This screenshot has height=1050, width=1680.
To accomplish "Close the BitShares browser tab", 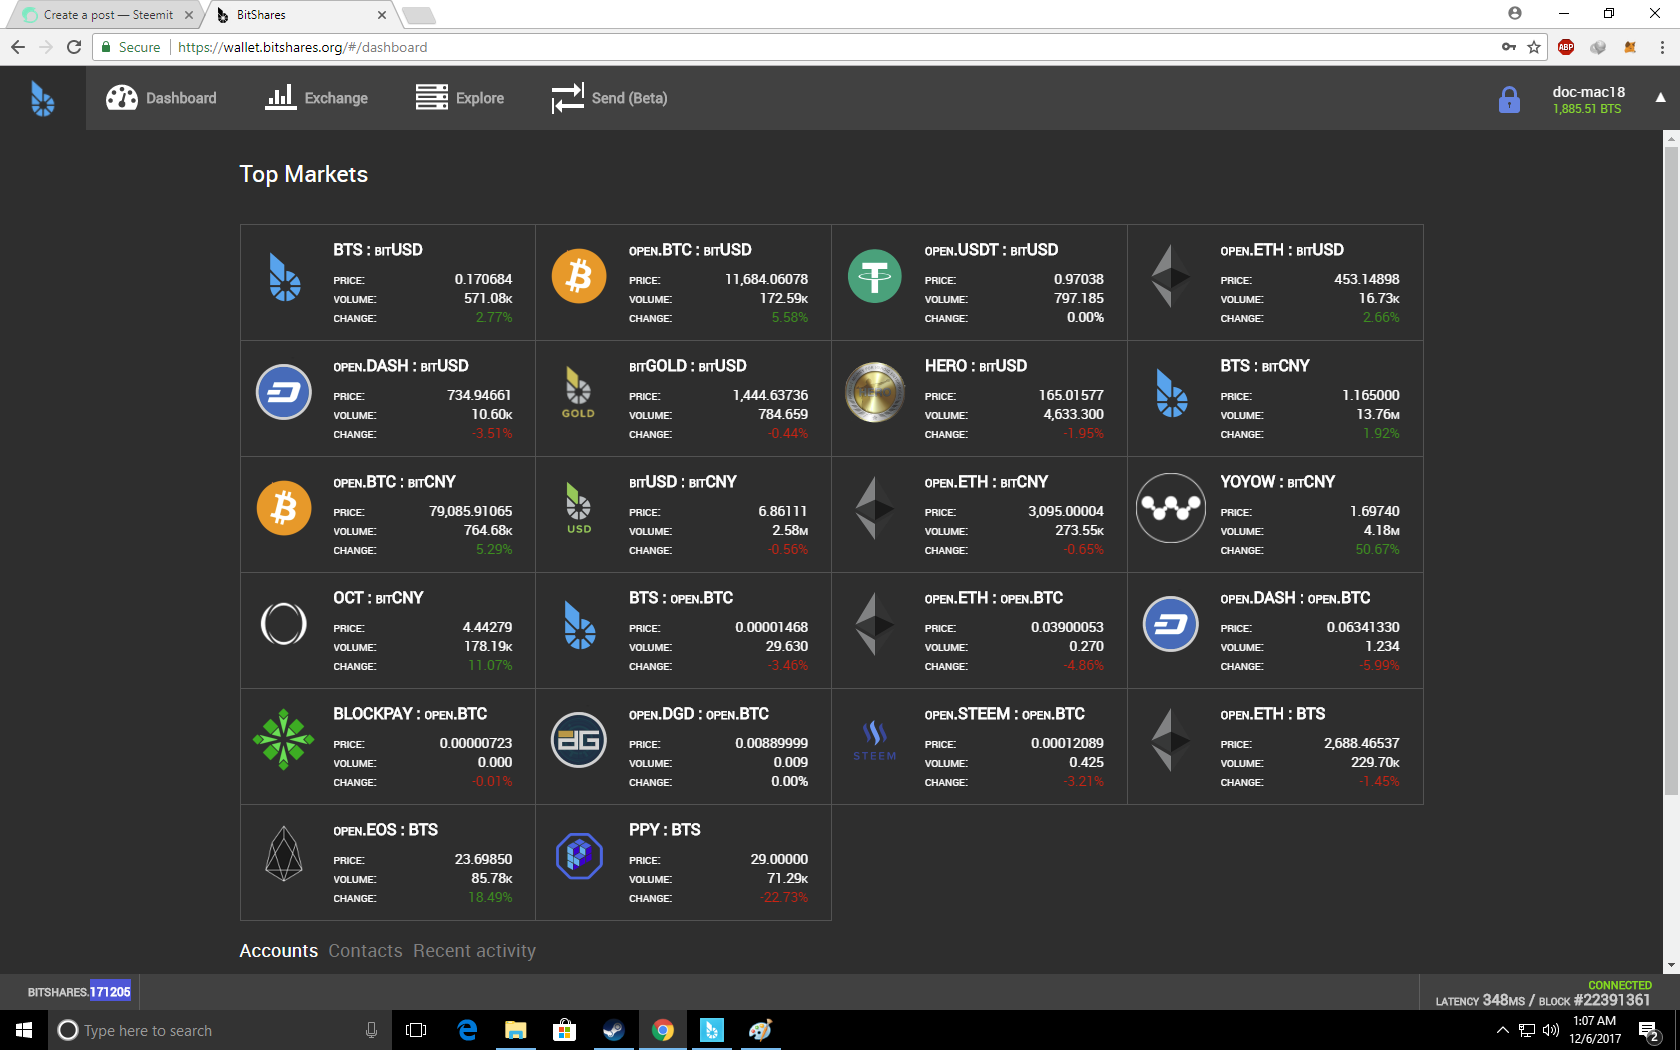I will pos(382,15).
